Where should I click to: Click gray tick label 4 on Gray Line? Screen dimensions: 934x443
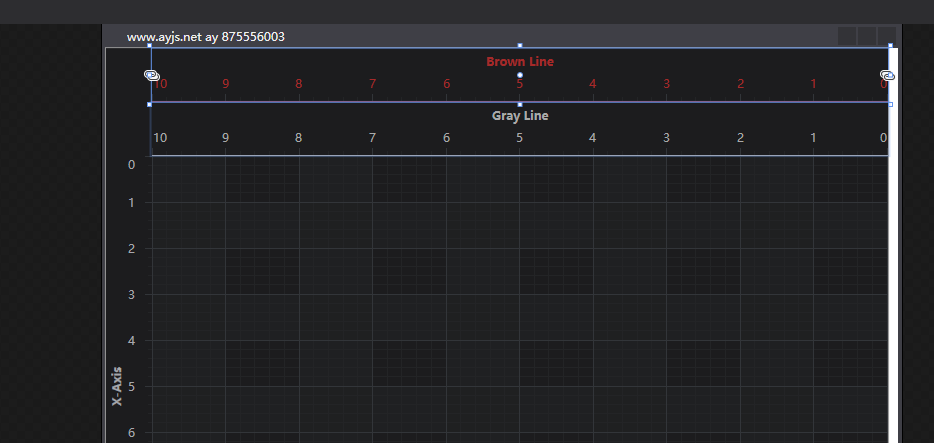[x=593, y=138]
